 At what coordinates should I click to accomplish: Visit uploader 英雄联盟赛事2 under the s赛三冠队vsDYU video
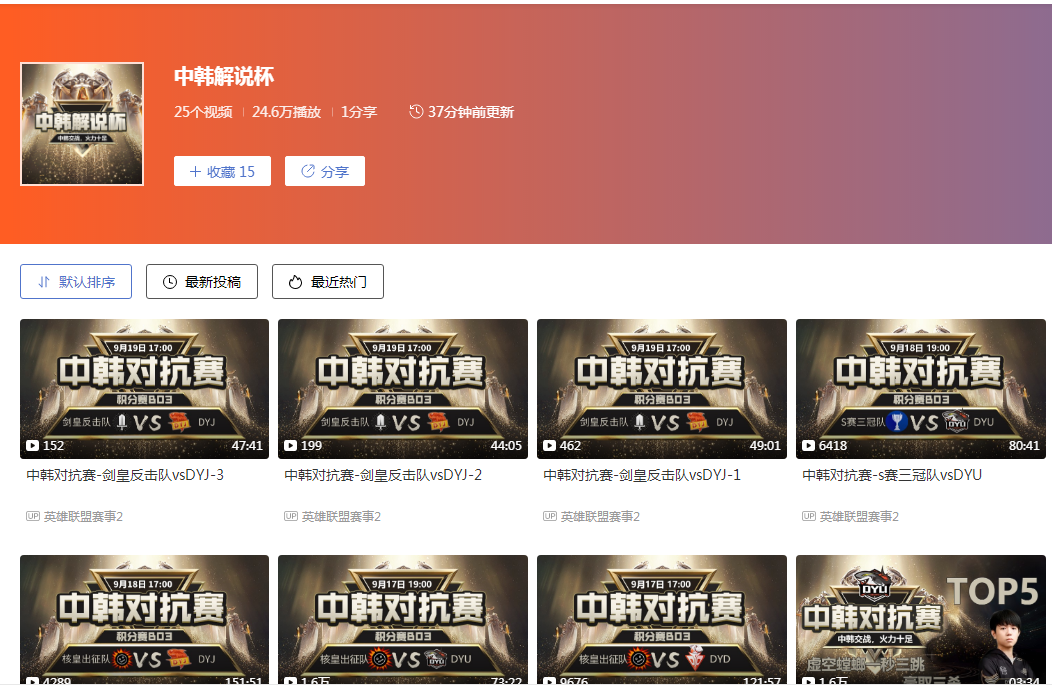tap(859, 517)
